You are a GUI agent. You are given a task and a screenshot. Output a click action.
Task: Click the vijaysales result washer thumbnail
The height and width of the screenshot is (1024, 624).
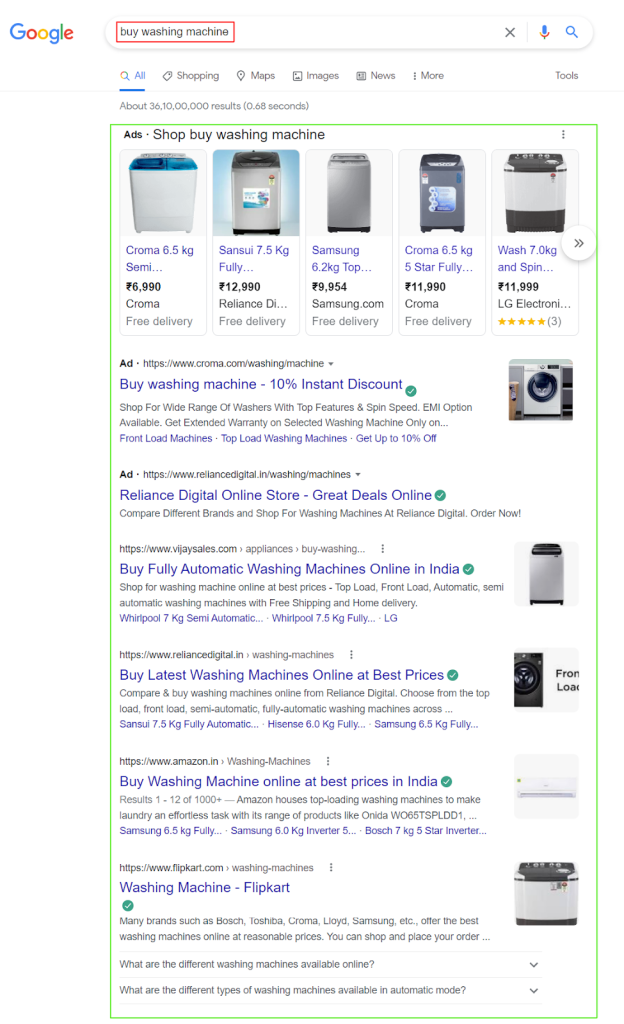tap(546, 574)
